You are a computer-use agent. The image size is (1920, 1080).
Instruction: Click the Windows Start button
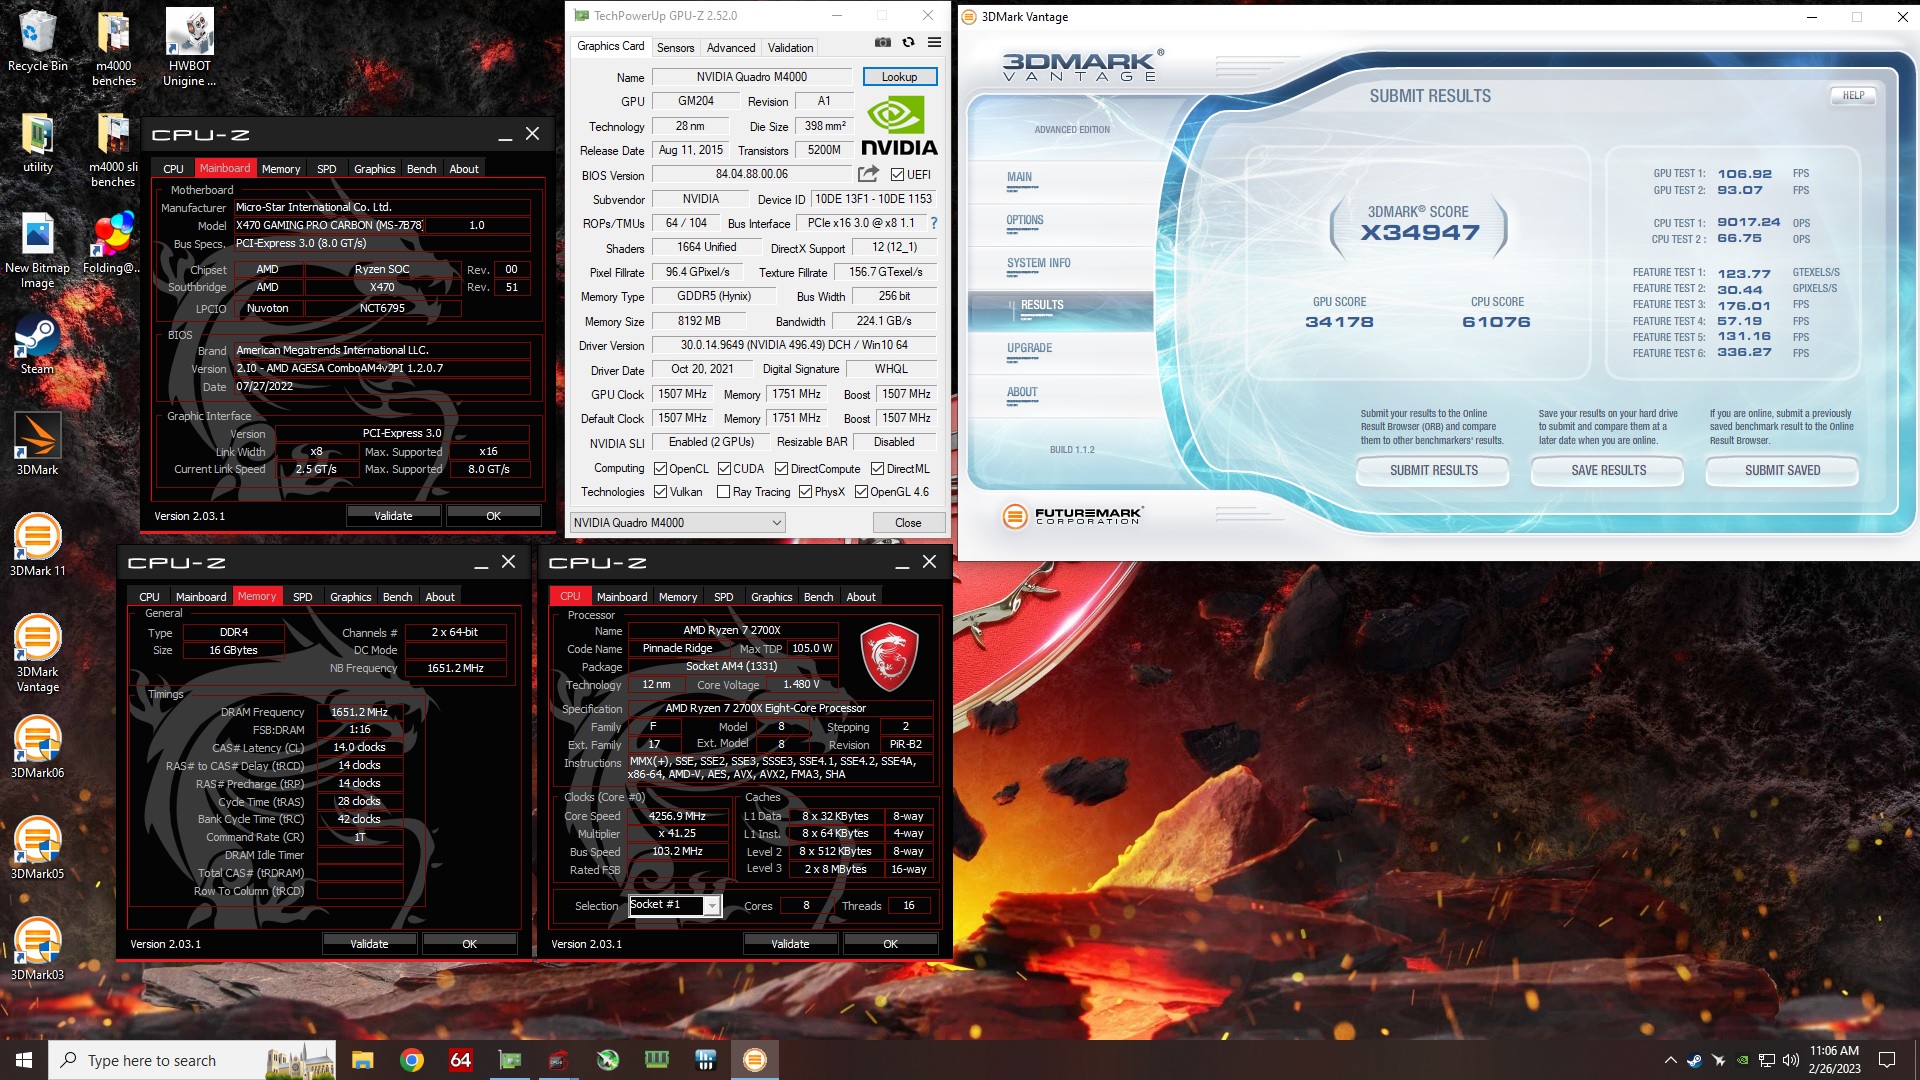pos(24,1060)
